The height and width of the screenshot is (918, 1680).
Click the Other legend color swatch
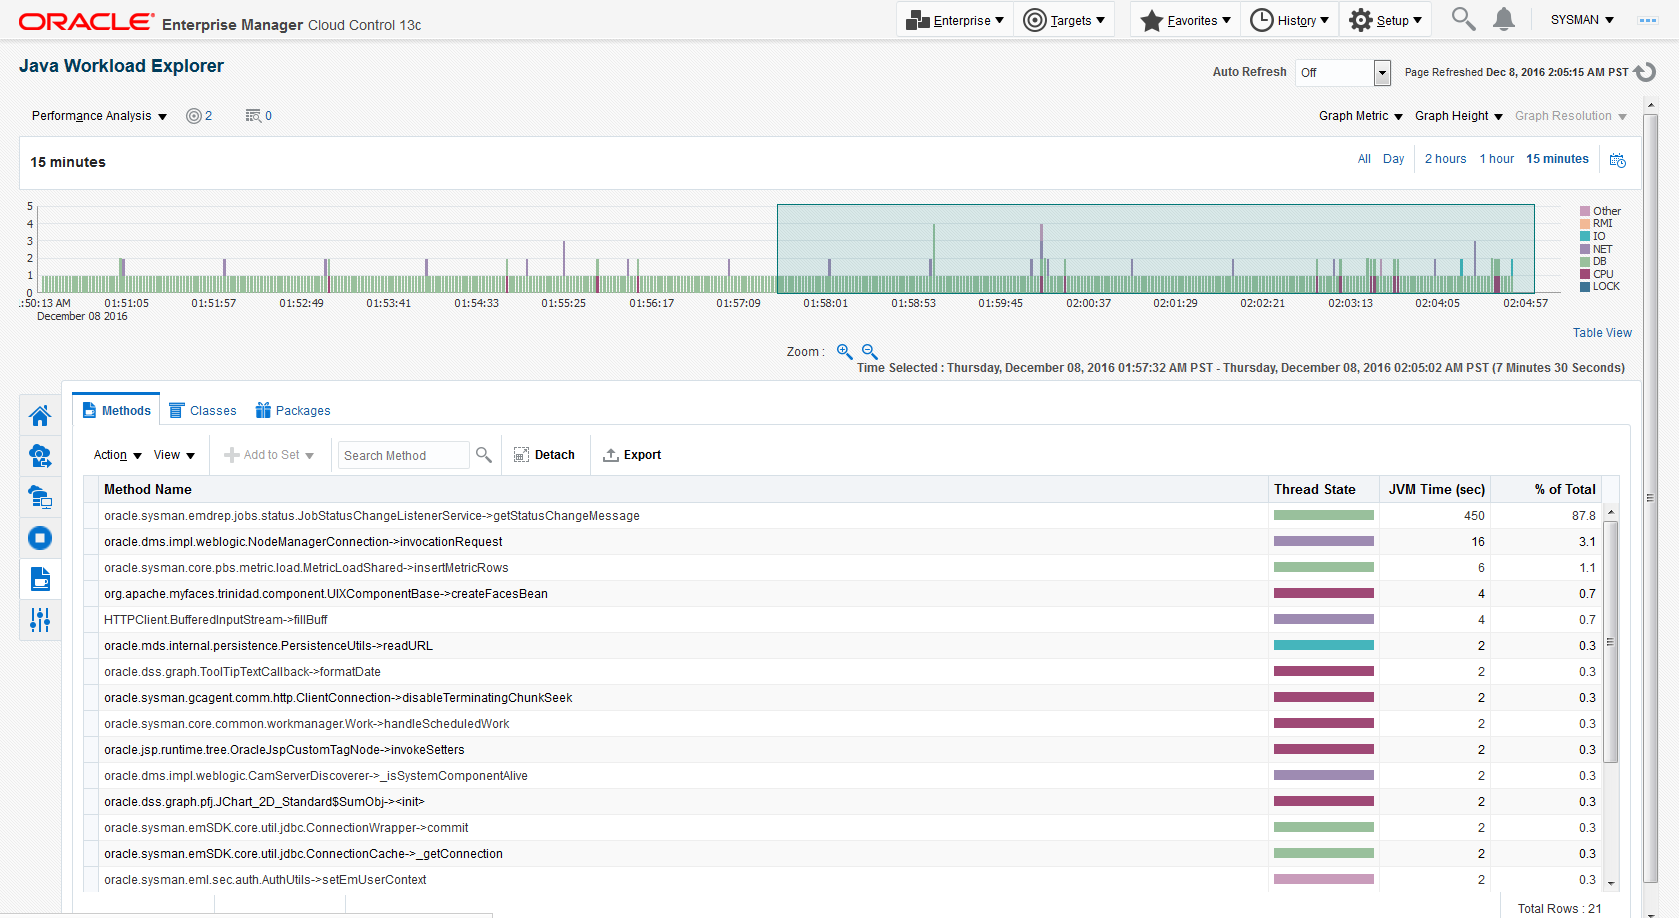[x=1585, y=211]
